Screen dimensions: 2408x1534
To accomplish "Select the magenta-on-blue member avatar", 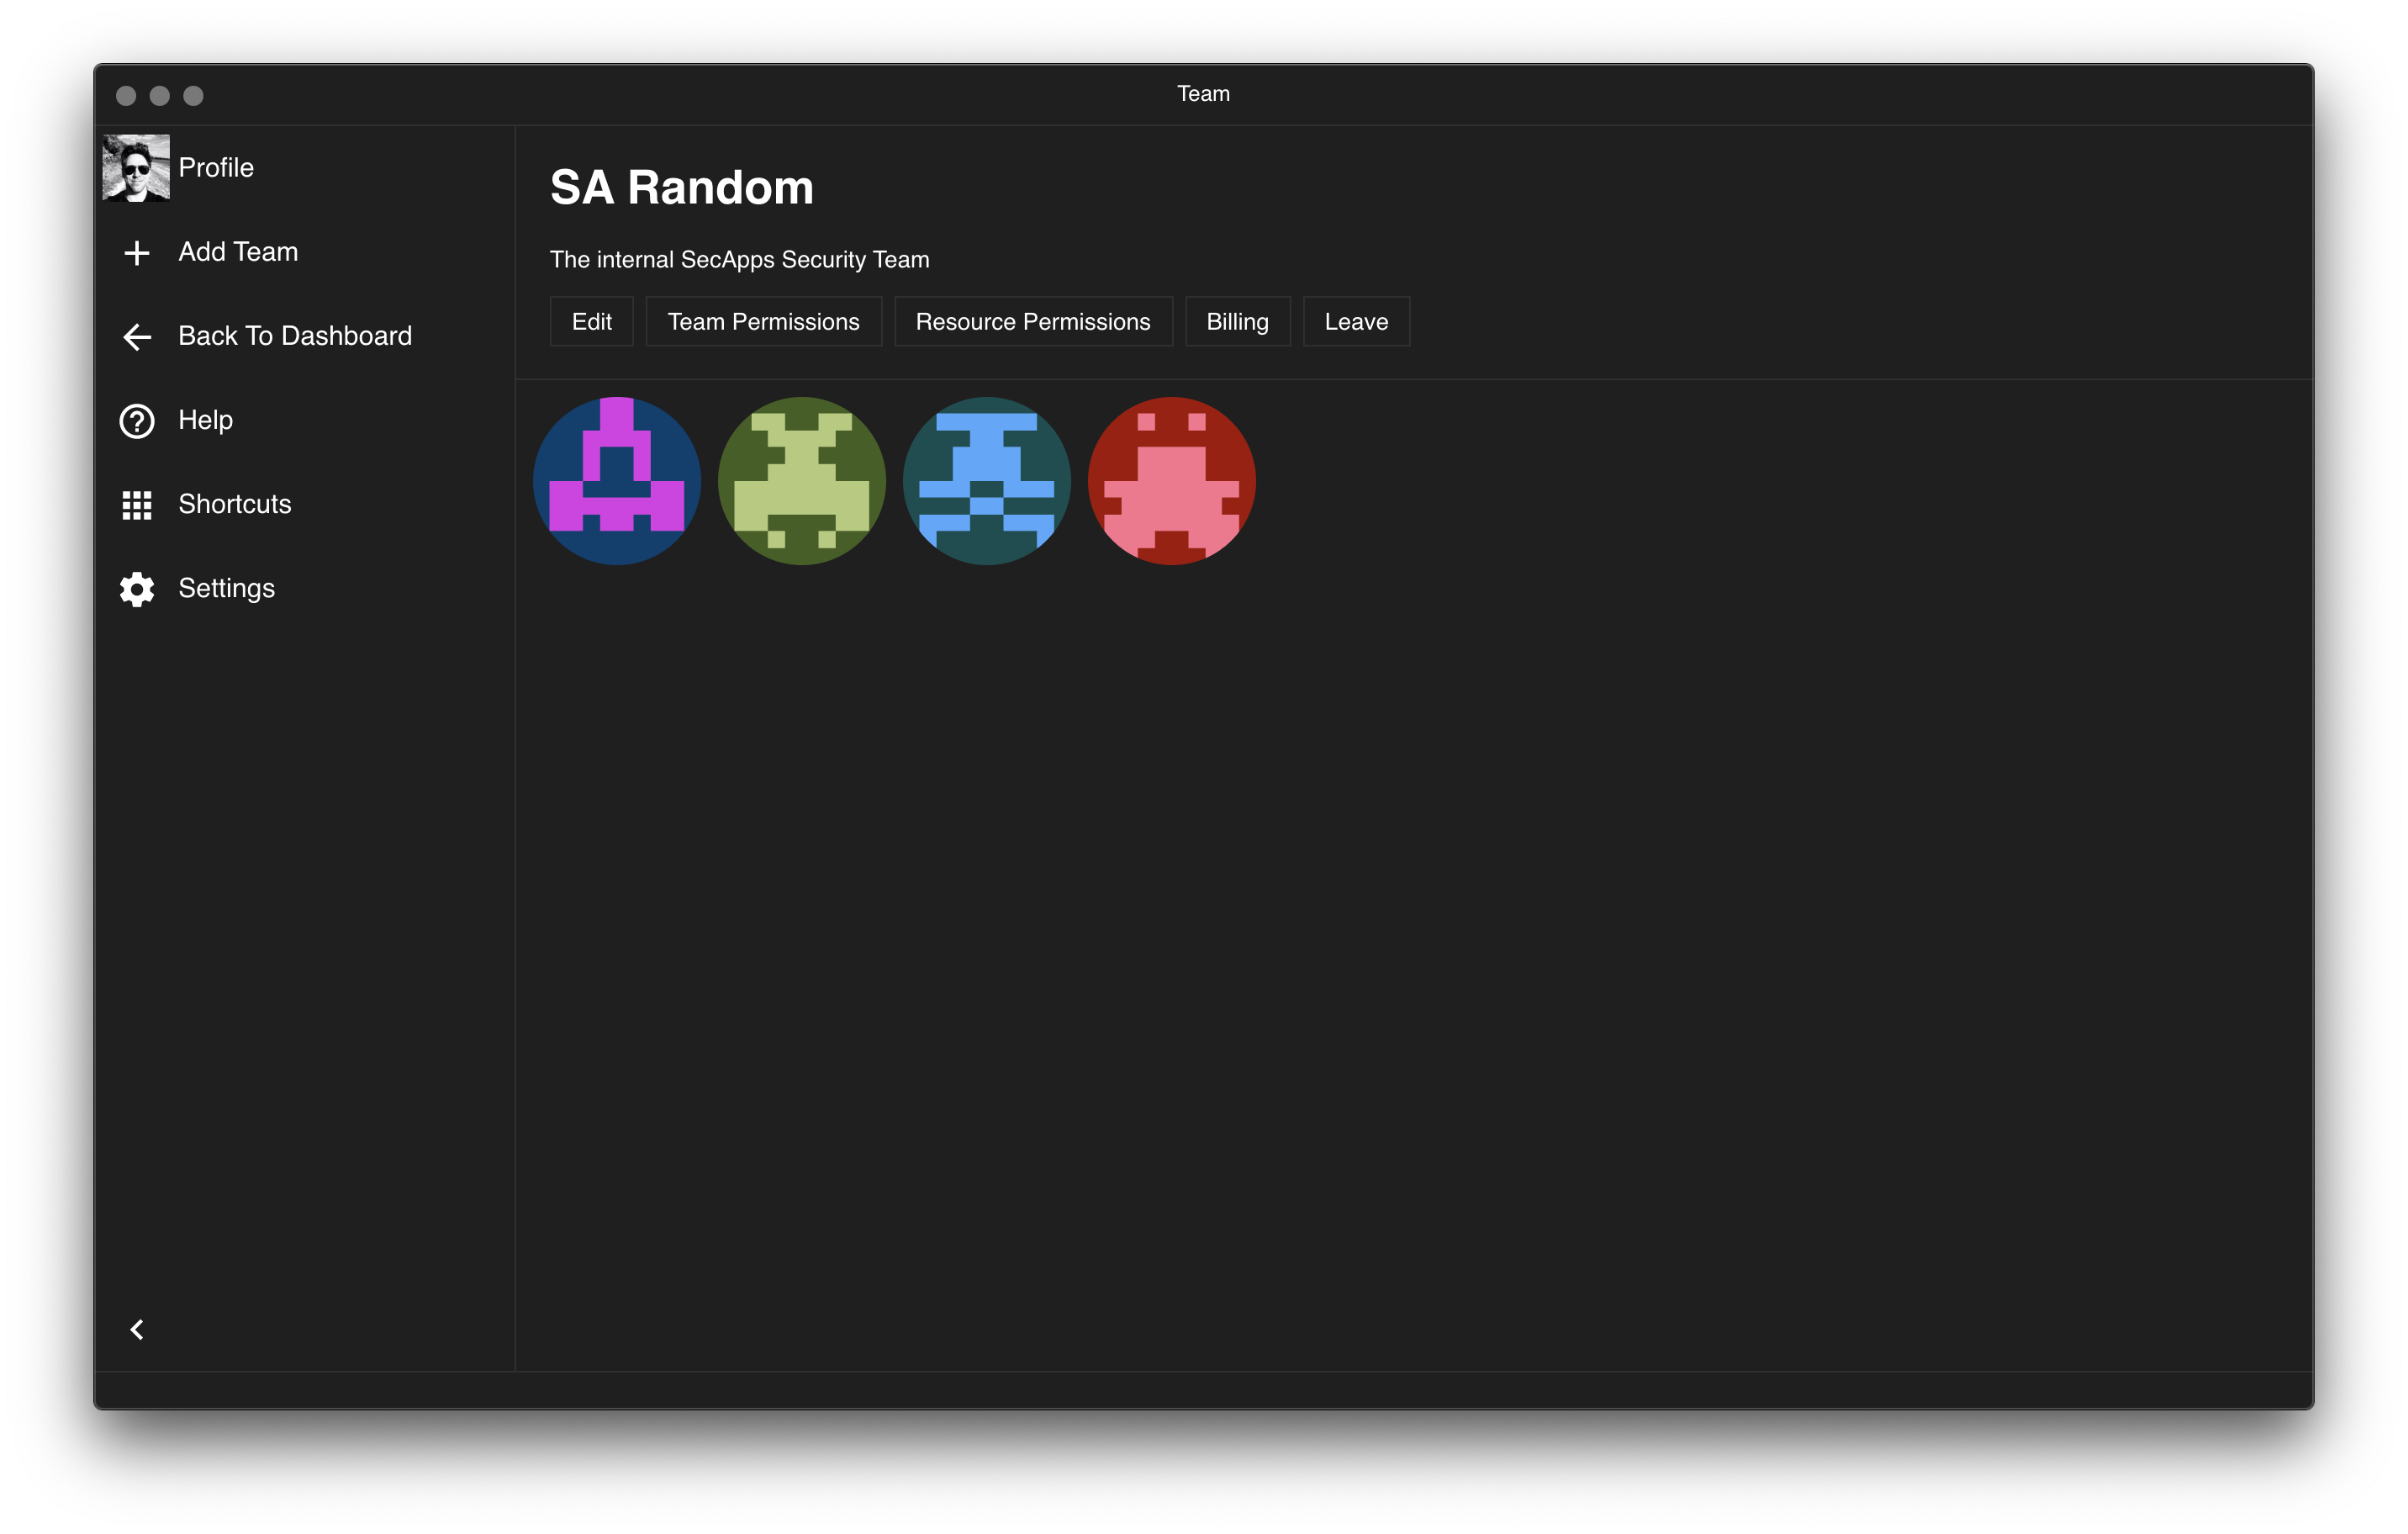I will (x=617, y=481).
